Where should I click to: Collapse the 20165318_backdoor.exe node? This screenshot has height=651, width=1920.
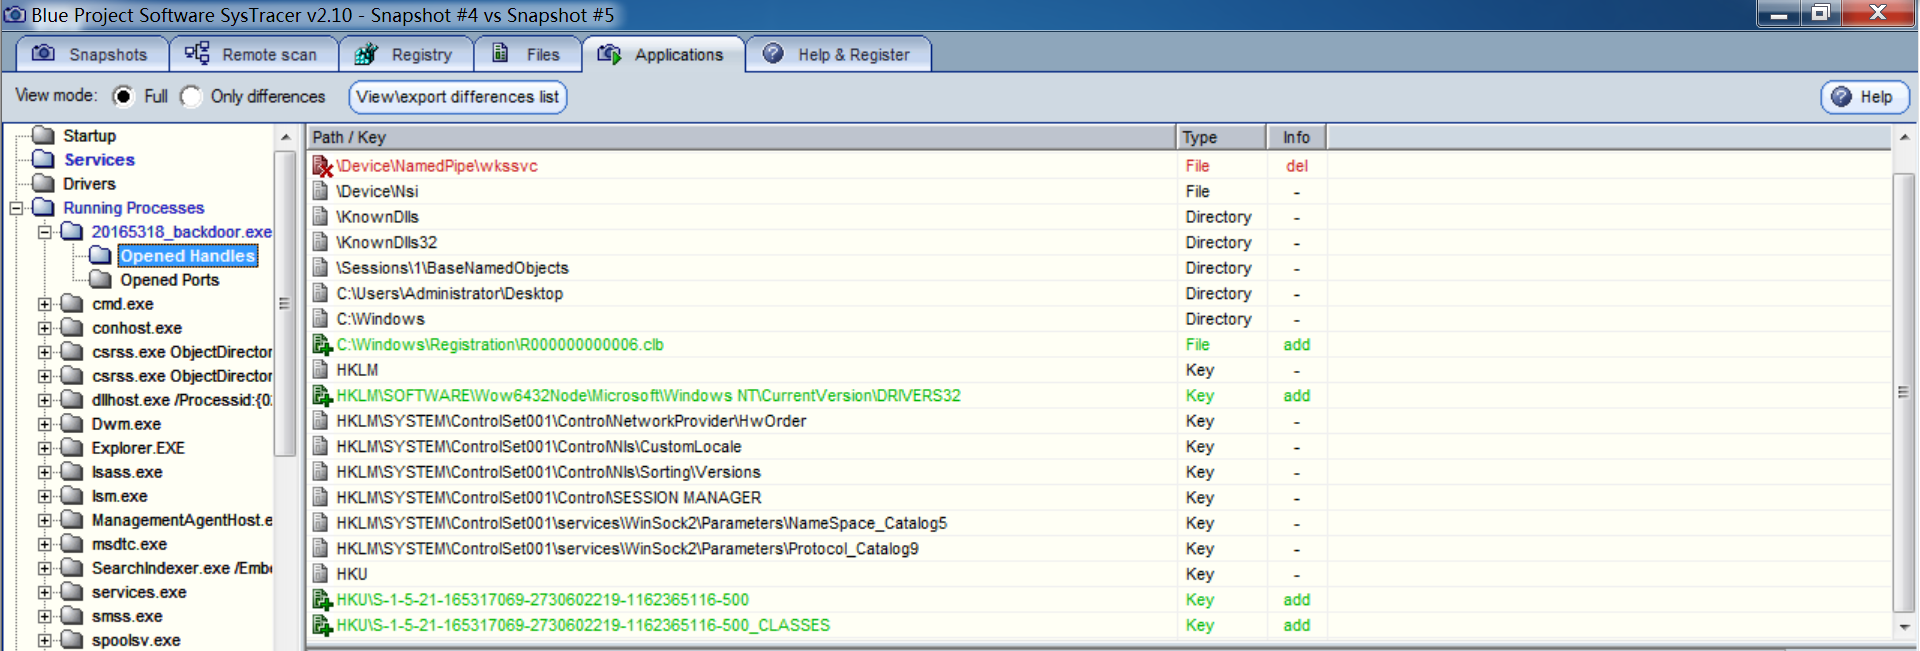(x=44, y=232)
